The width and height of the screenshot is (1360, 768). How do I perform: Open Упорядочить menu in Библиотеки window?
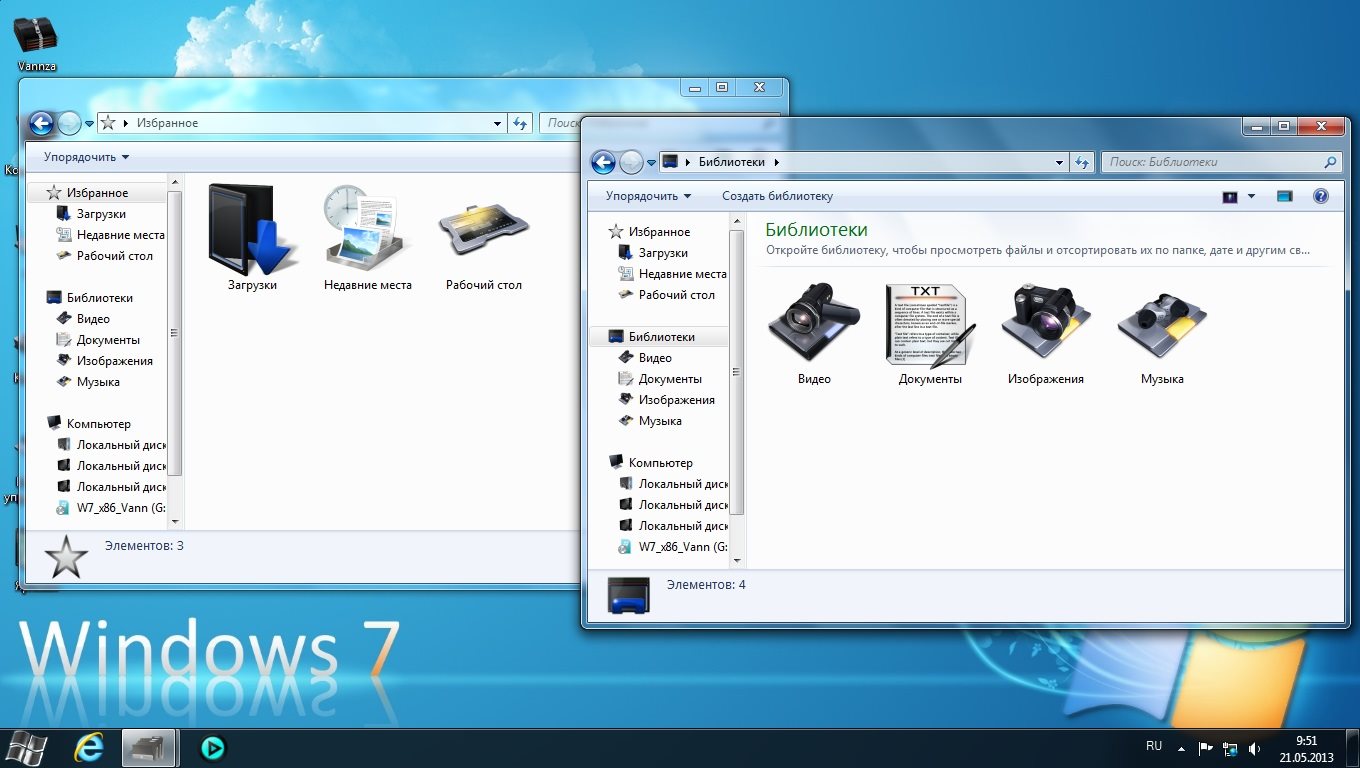click(x=648, y=196)
